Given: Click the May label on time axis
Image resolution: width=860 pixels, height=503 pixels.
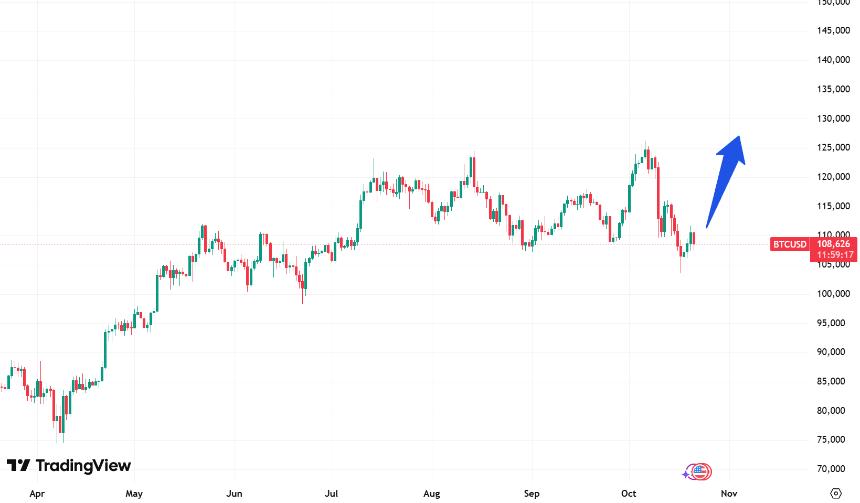Looking at the screenshot, I should coord(136,493).
